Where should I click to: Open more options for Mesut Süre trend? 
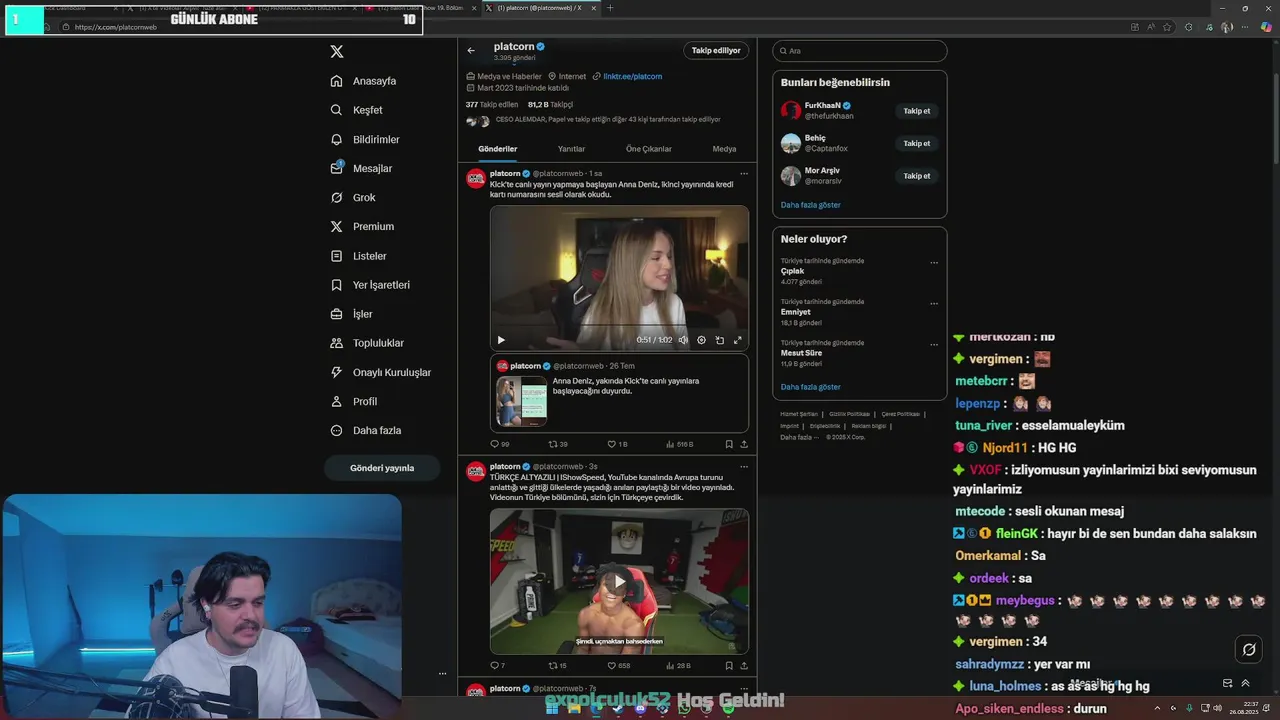pos(934,345)
